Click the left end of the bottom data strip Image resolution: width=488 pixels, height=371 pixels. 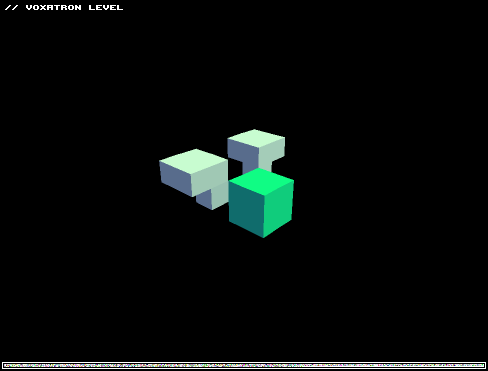tap(4, 365)
